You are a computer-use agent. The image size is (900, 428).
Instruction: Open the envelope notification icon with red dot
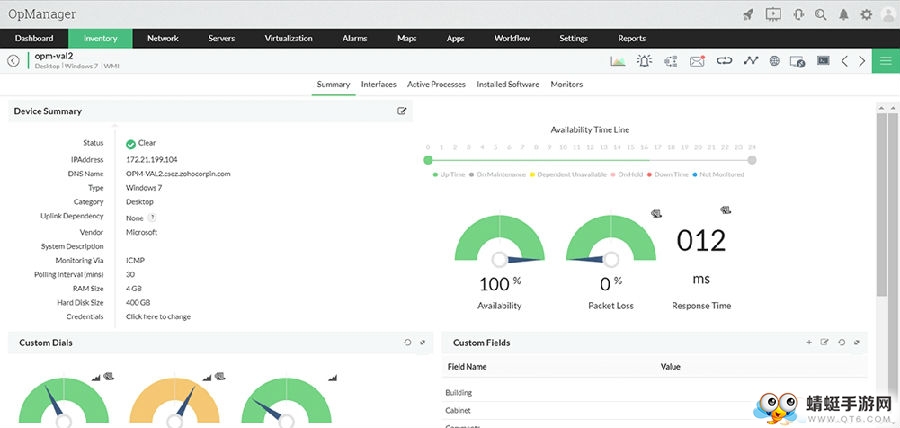point(697,61)
